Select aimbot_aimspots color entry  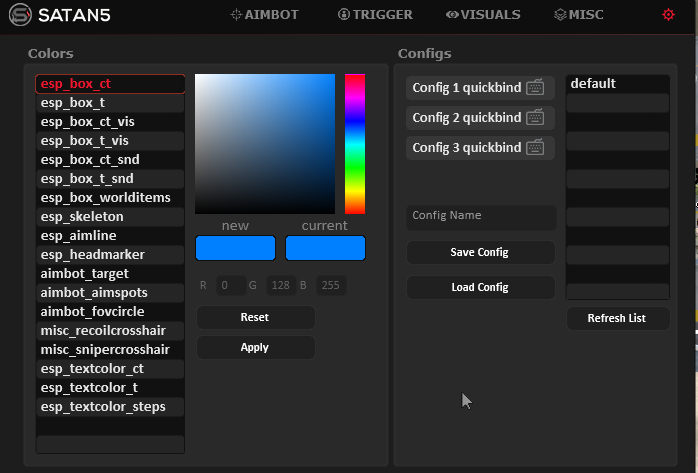110,292
